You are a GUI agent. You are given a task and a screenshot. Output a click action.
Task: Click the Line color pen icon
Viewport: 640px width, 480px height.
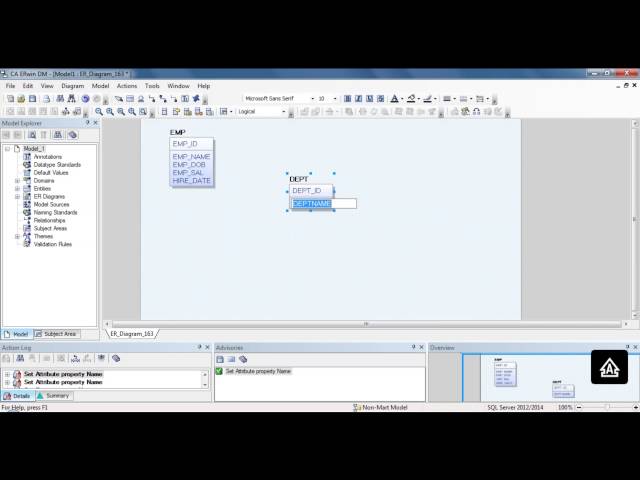click(x=427, y=99)
